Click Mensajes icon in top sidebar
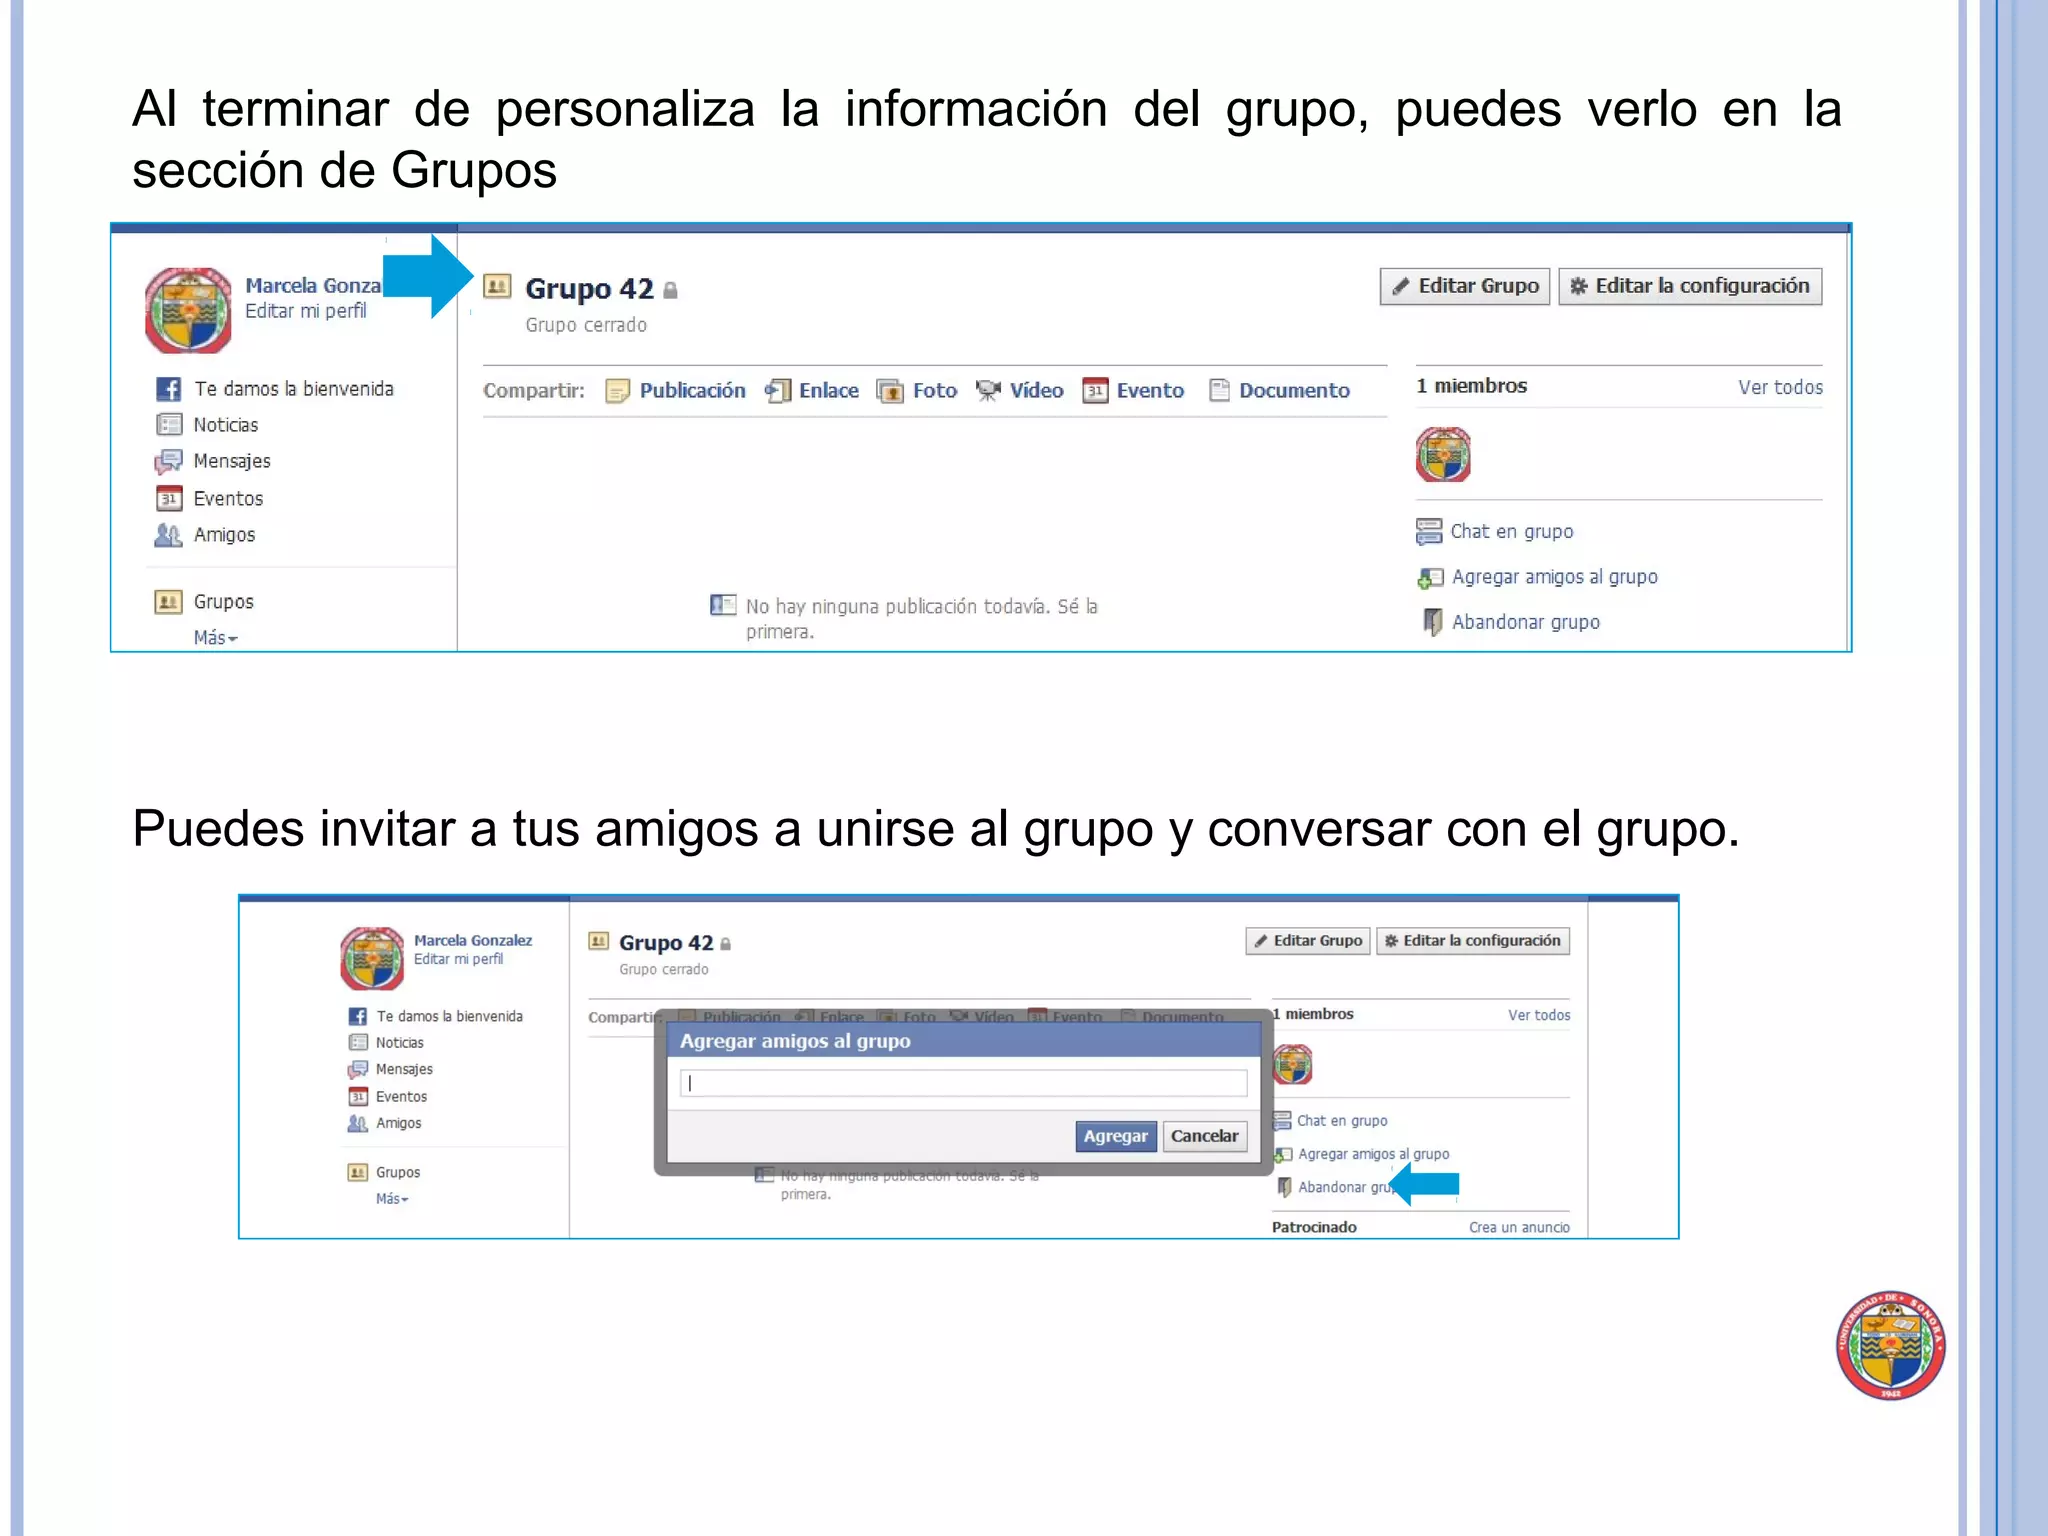Image resolution: width=2048 pixels, height=1536 pixels. coord(168,462)
